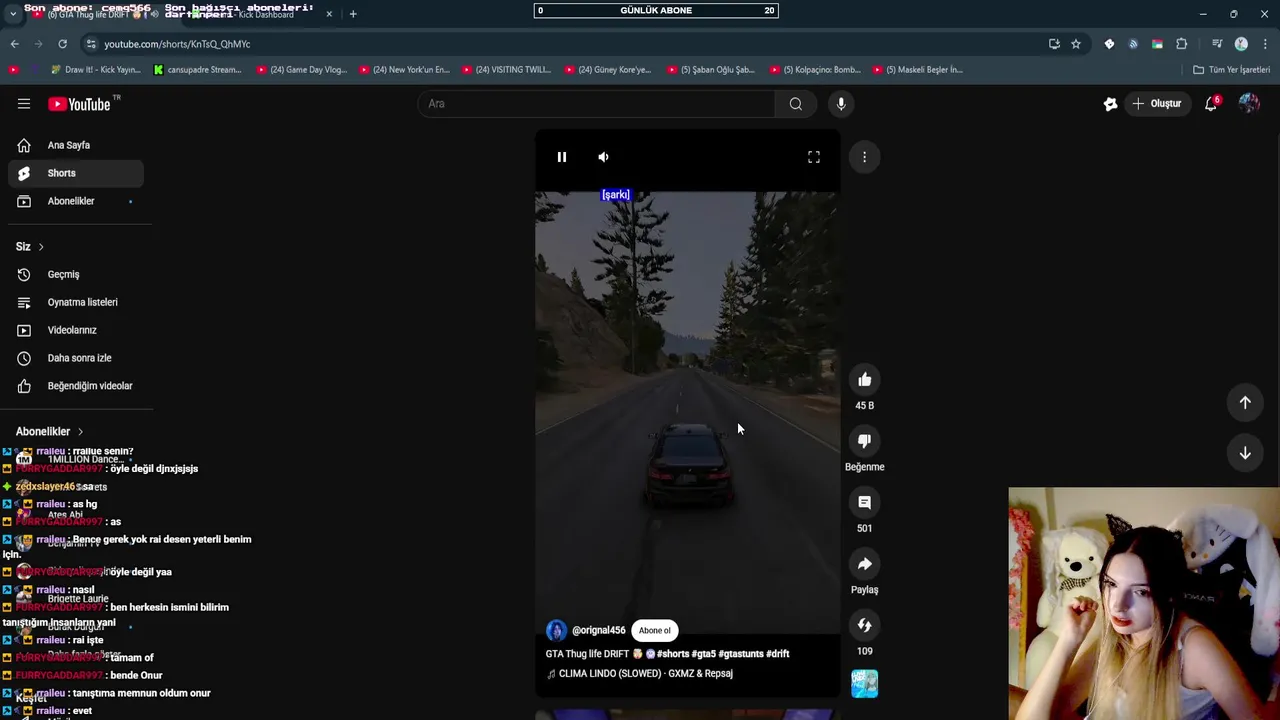This screenshot has width=1280, height=720.
Task: Click the @orignal456 channel avatar
Action: pos(556,630)
